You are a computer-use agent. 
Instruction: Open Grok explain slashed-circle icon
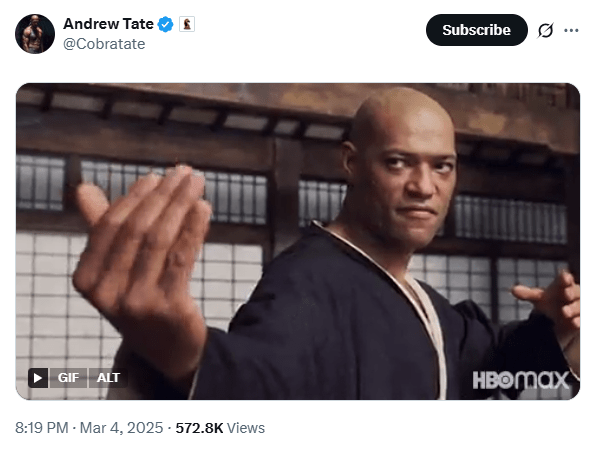click(x=546, y=30)
